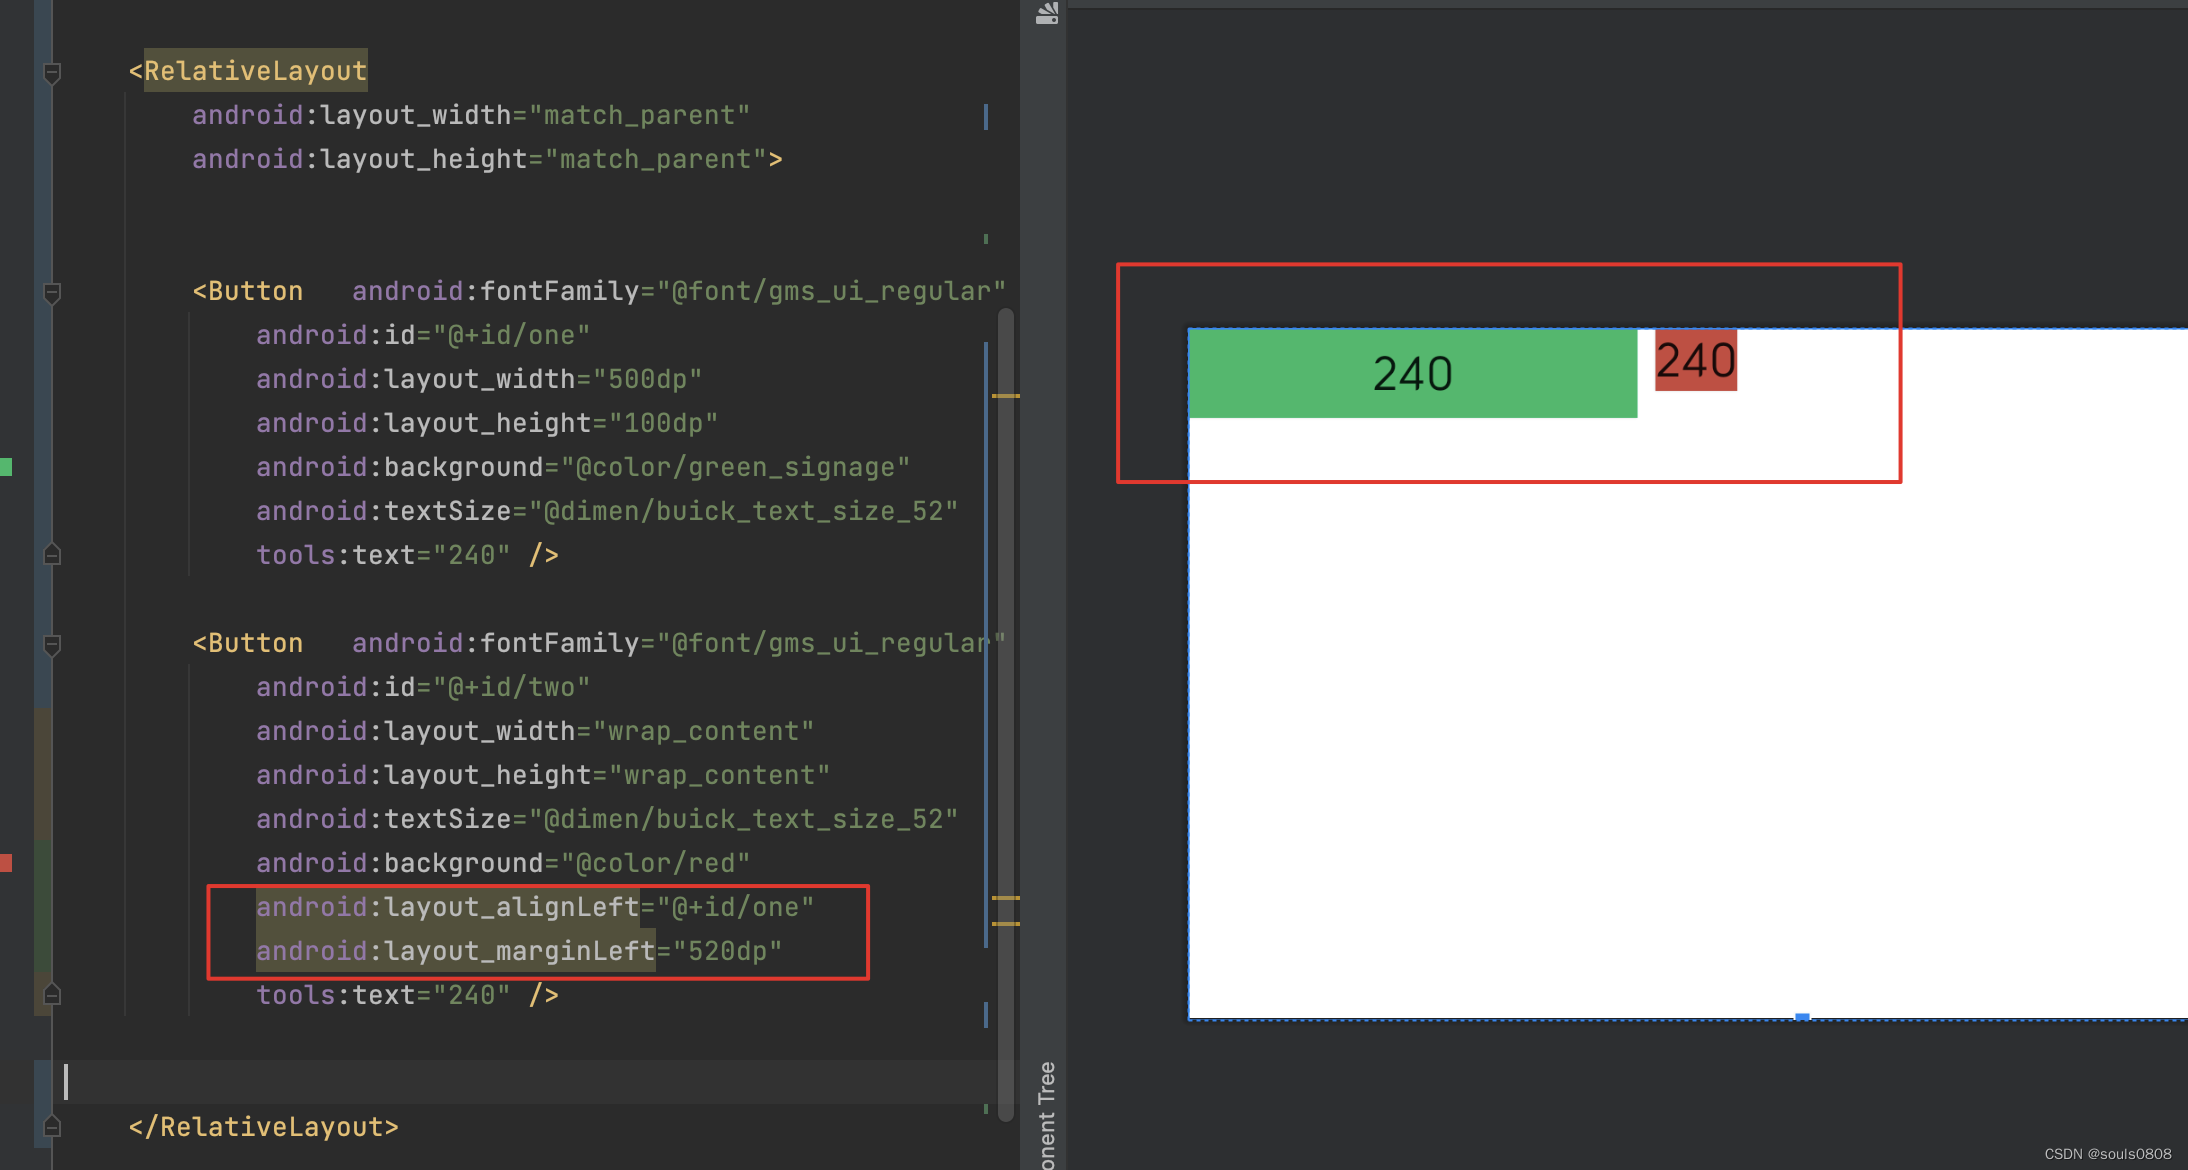
Task: Click warning stripe mark beside layout_alignLeft line
Action: coord(1005,898)
